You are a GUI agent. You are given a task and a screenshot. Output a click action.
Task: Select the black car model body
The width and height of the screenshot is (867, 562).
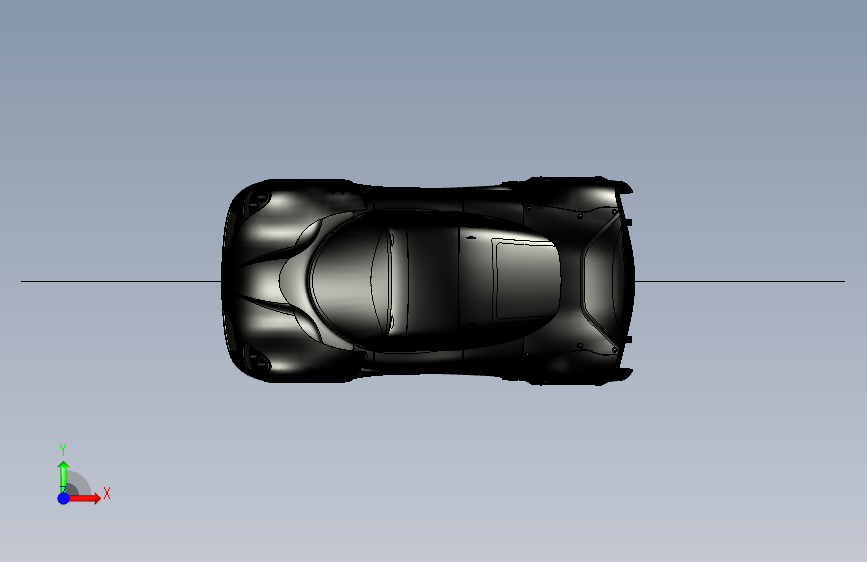point(427,281)
